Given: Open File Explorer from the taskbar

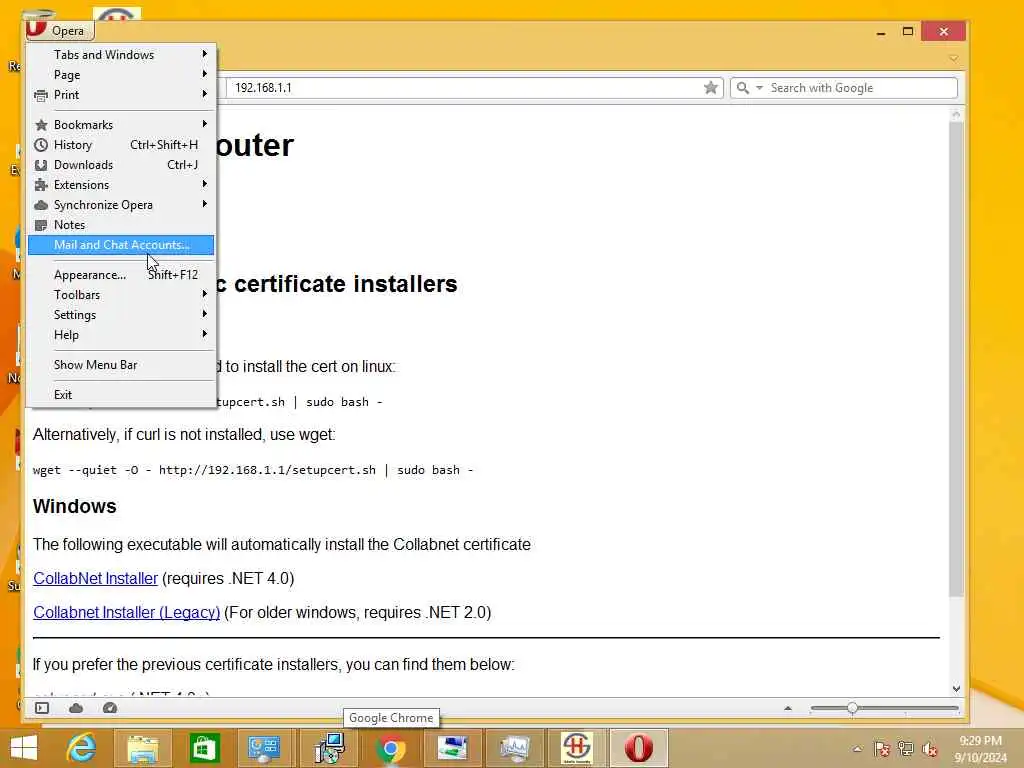Looking at the screenshot, I should click(x=142, y=748).
